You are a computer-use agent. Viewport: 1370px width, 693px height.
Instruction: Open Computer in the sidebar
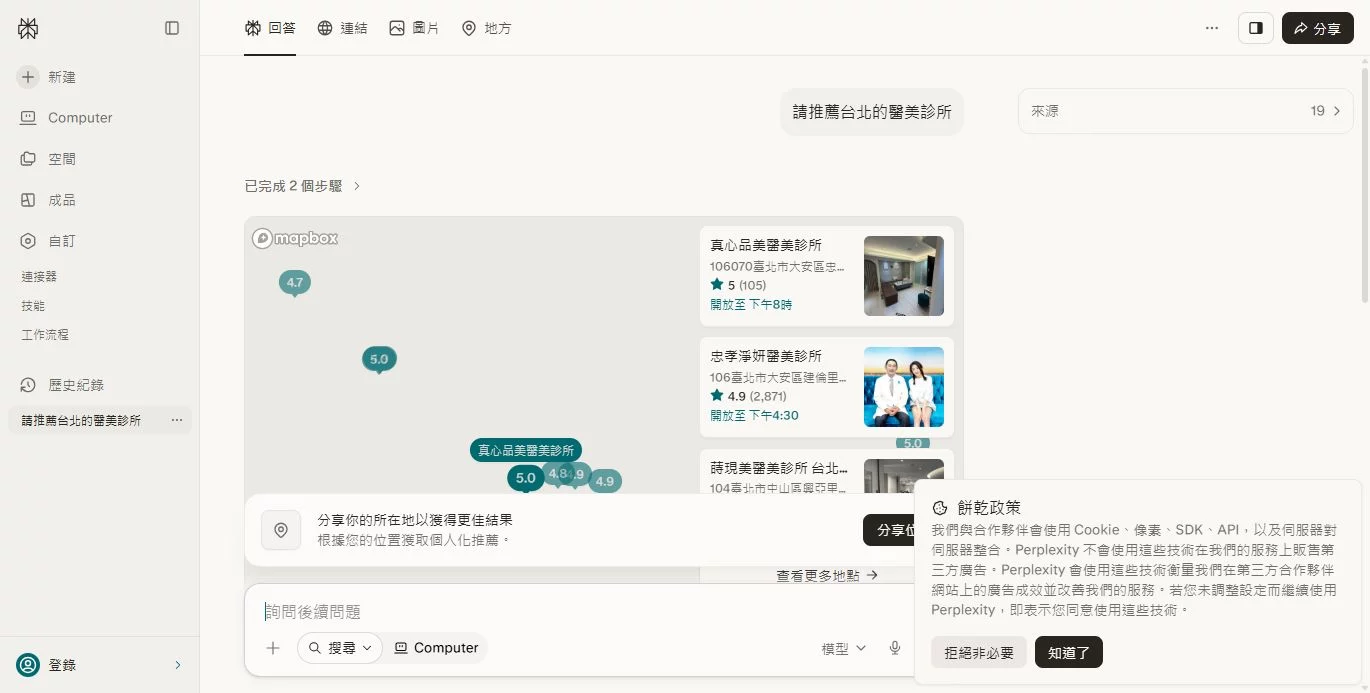coord(66,118)
